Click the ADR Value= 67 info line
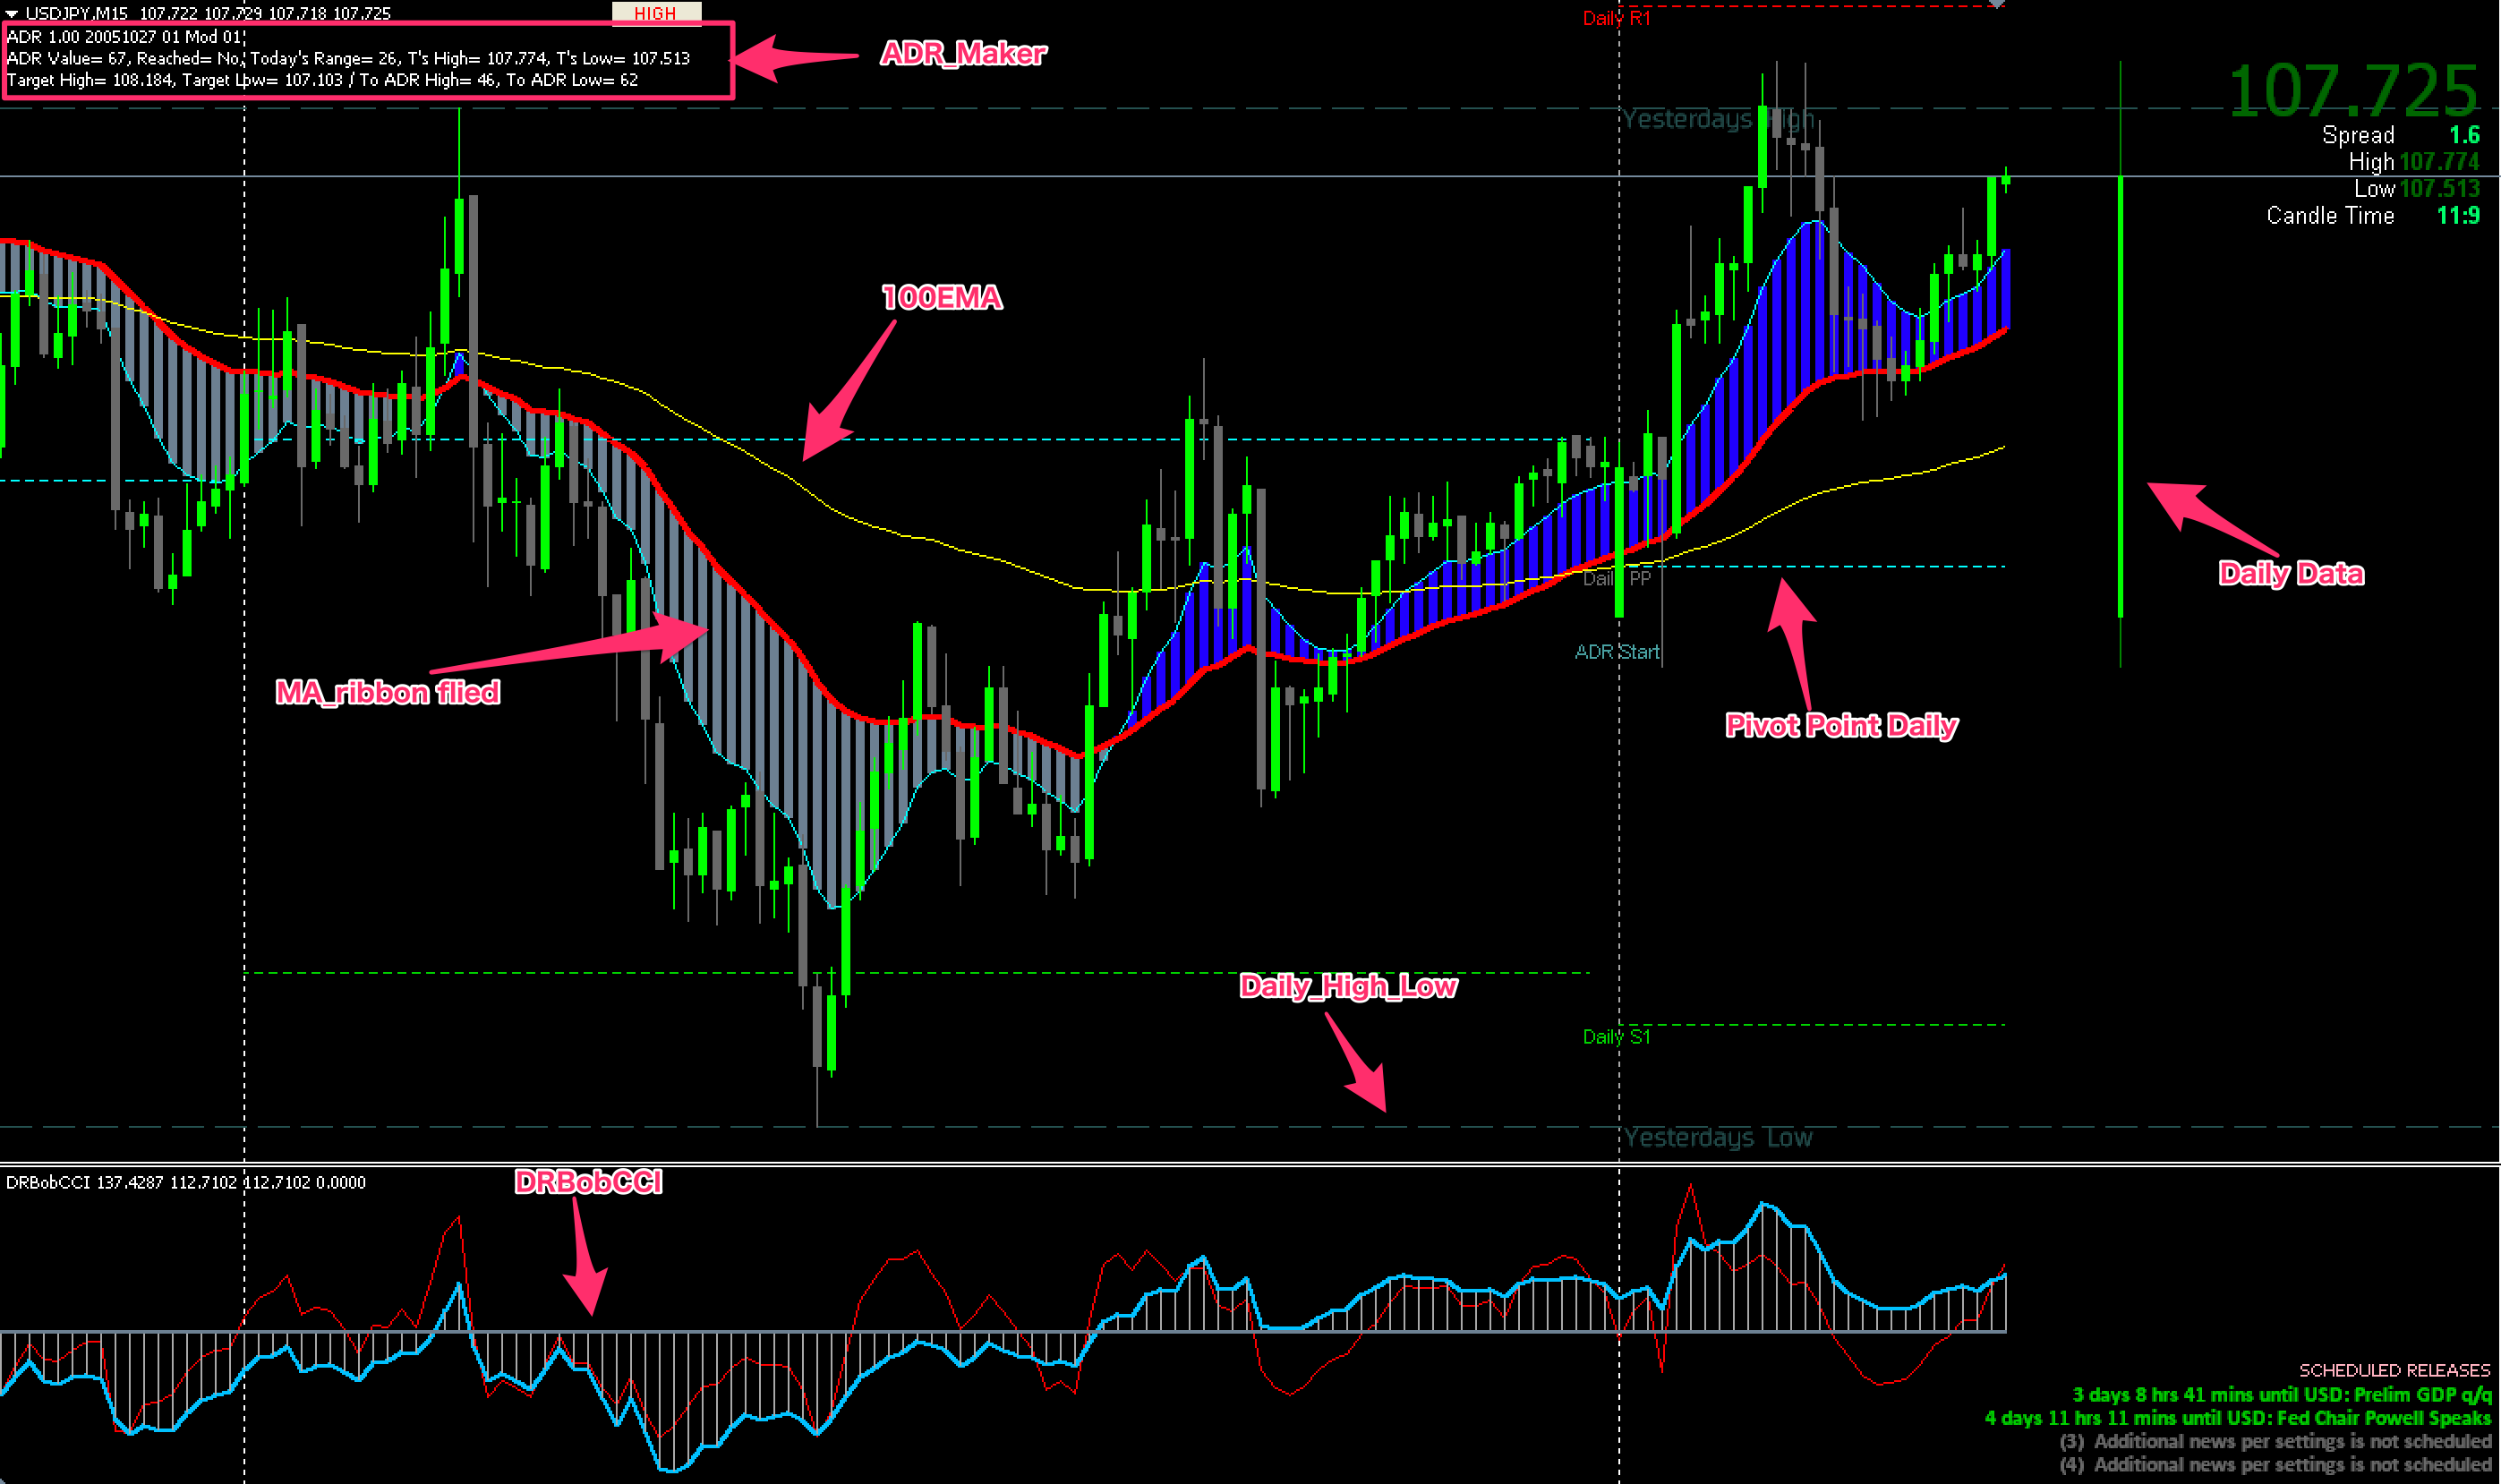 tap(348, 58)
